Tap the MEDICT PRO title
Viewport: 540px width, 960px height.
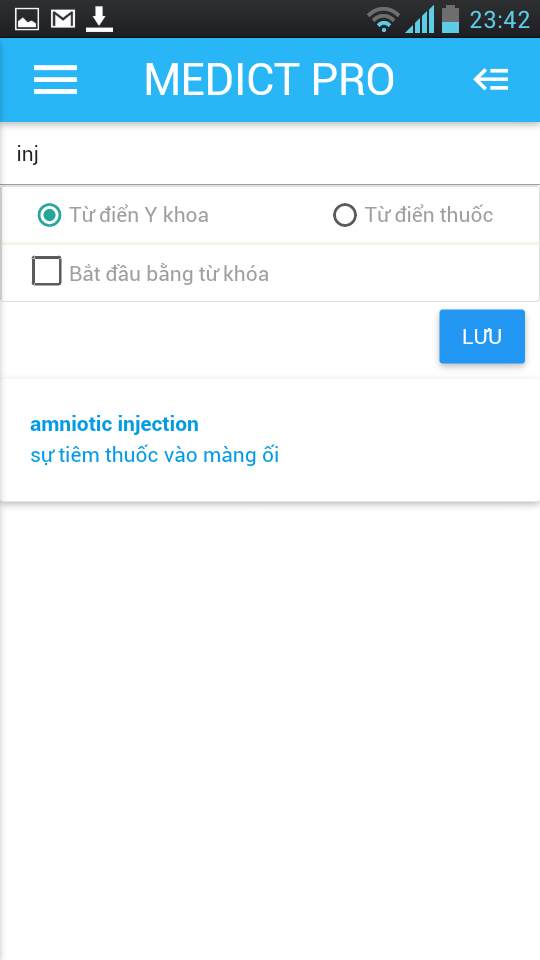point(269,80)
